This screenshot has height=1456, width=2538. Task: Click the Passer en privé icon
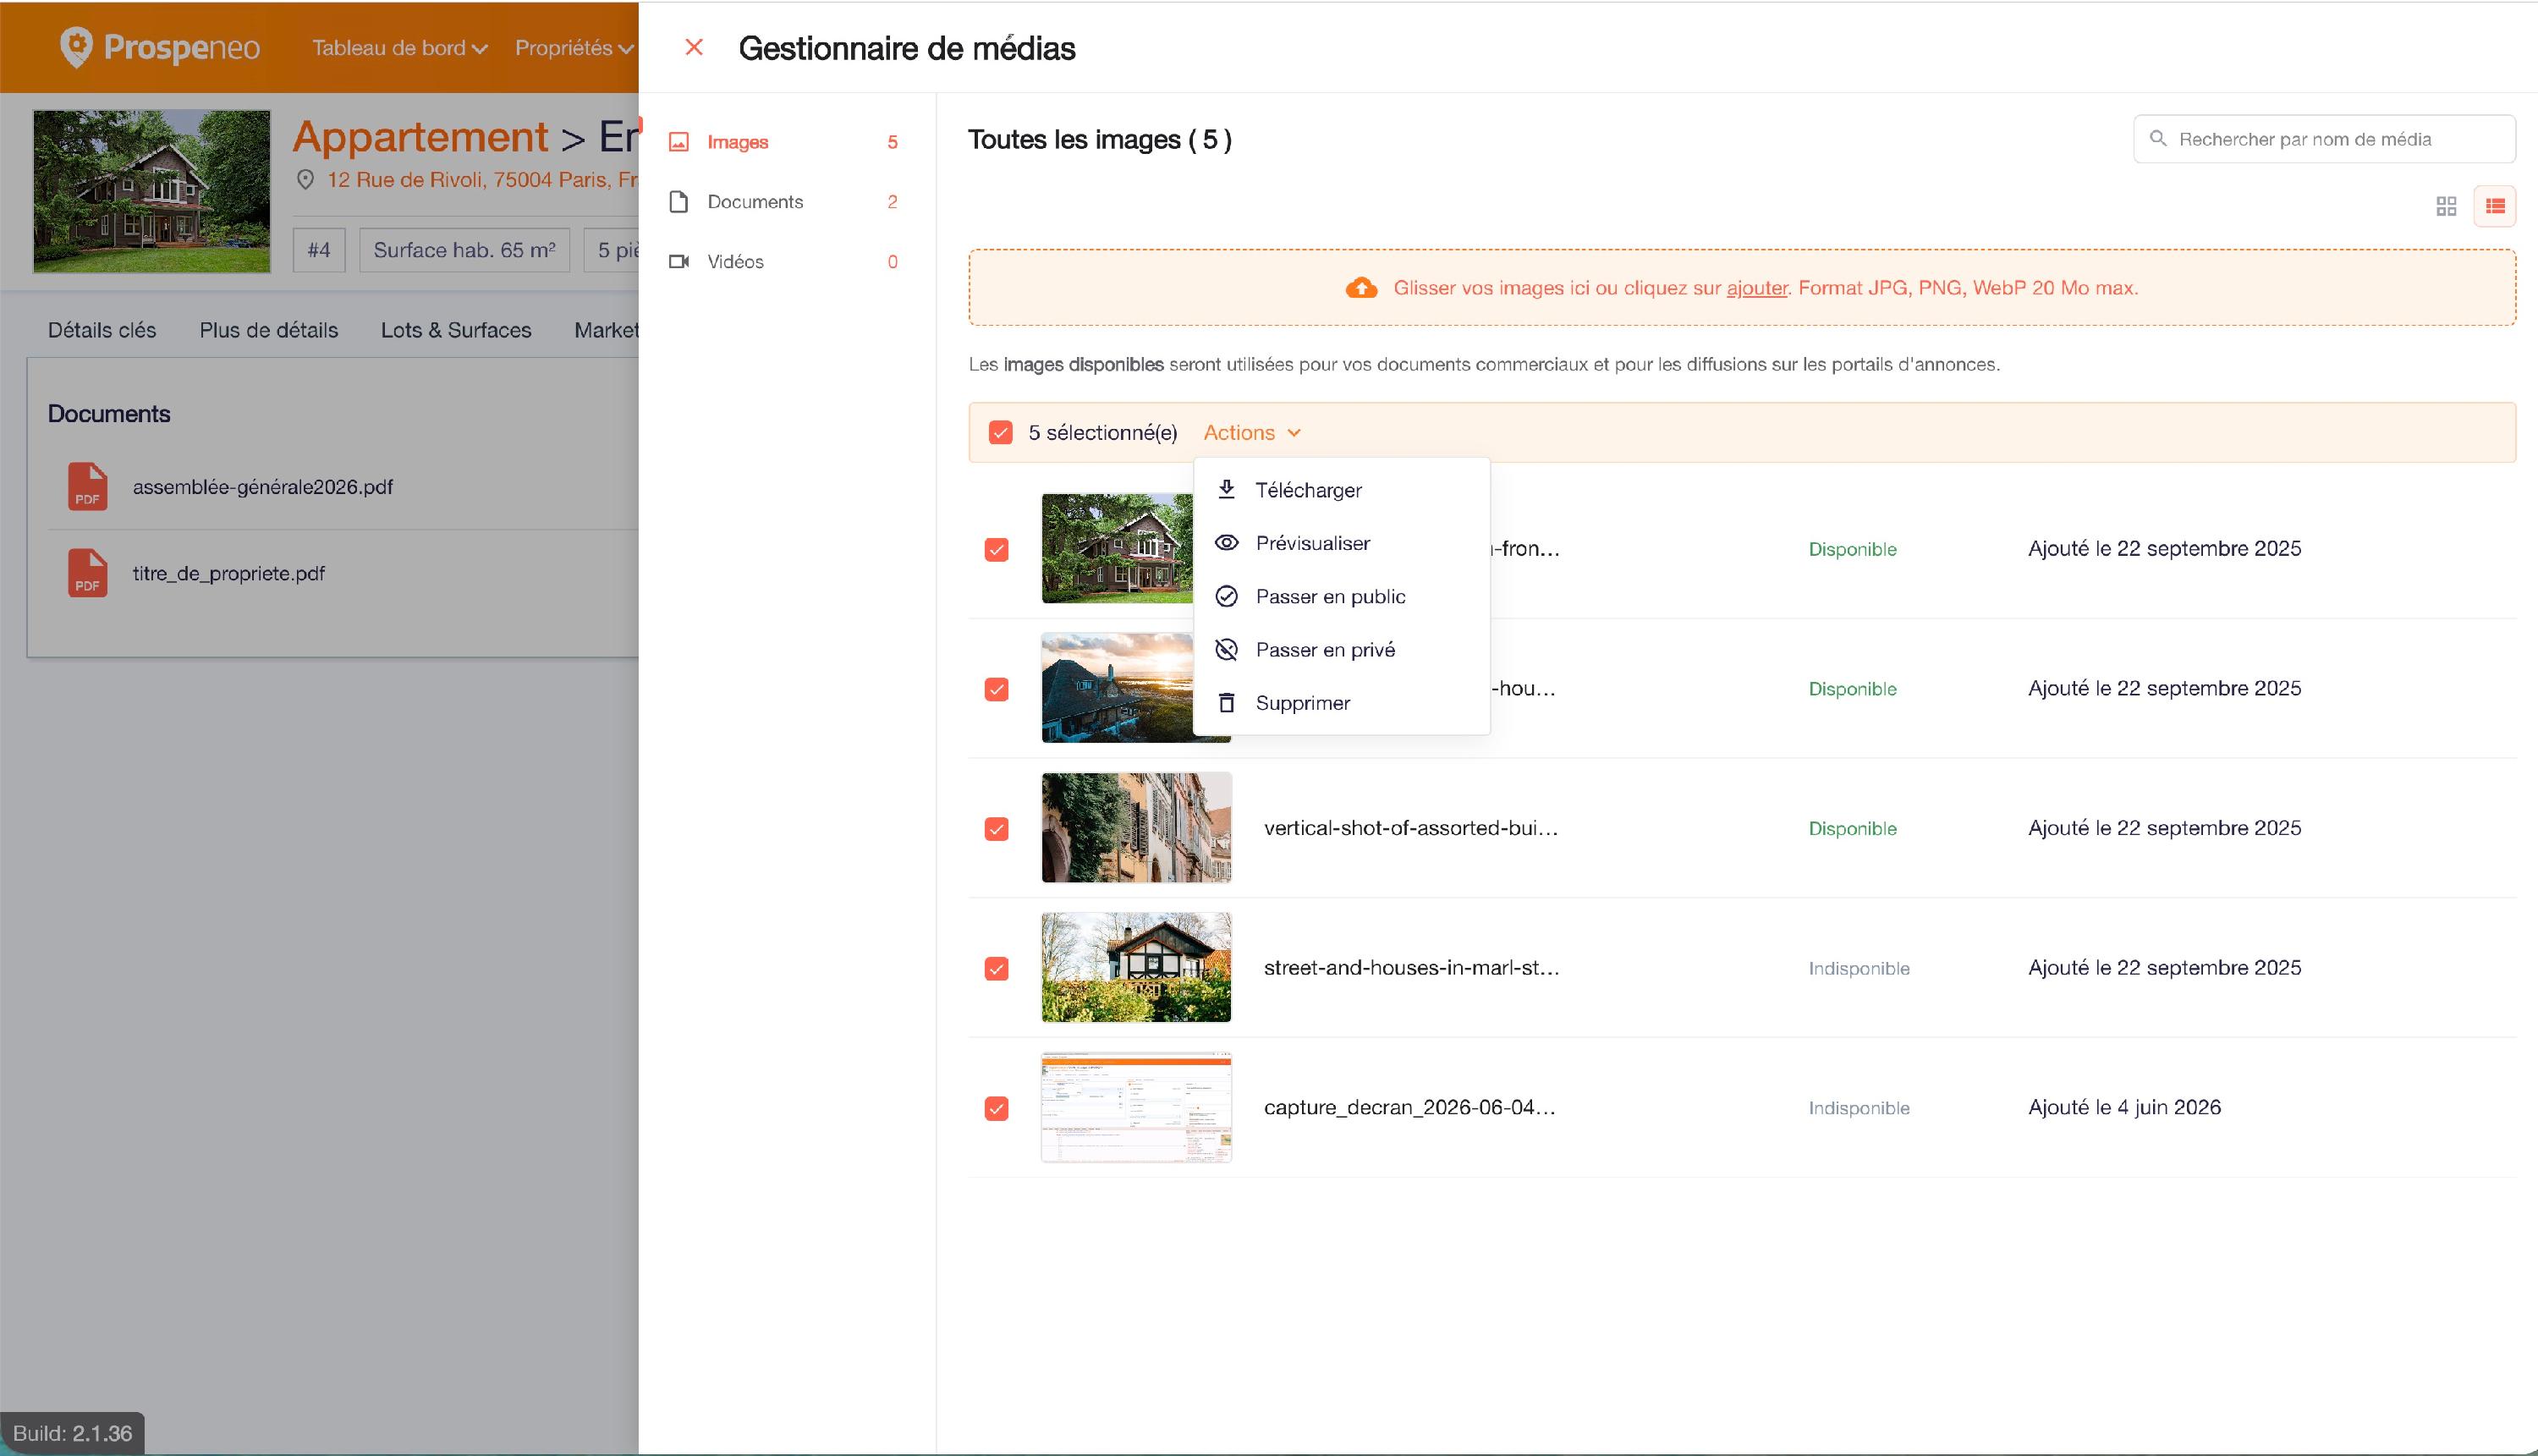coord(1227,650)
